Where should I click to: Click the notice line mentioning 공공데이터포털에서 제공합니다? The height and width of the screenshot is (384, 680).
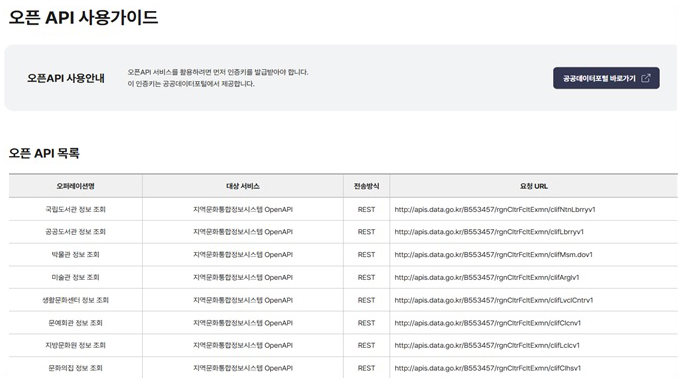tap(191, 83)
